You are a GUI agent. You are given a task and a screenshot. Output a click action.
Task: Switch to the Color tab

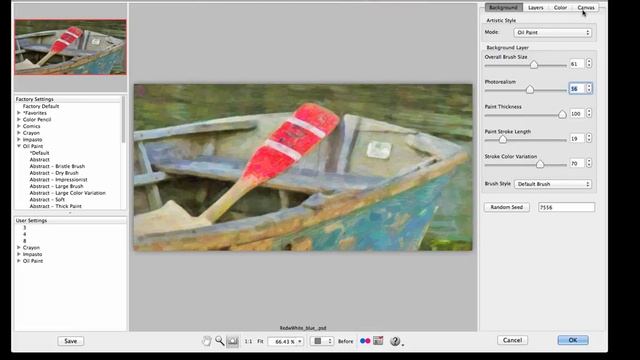point(560,7)
